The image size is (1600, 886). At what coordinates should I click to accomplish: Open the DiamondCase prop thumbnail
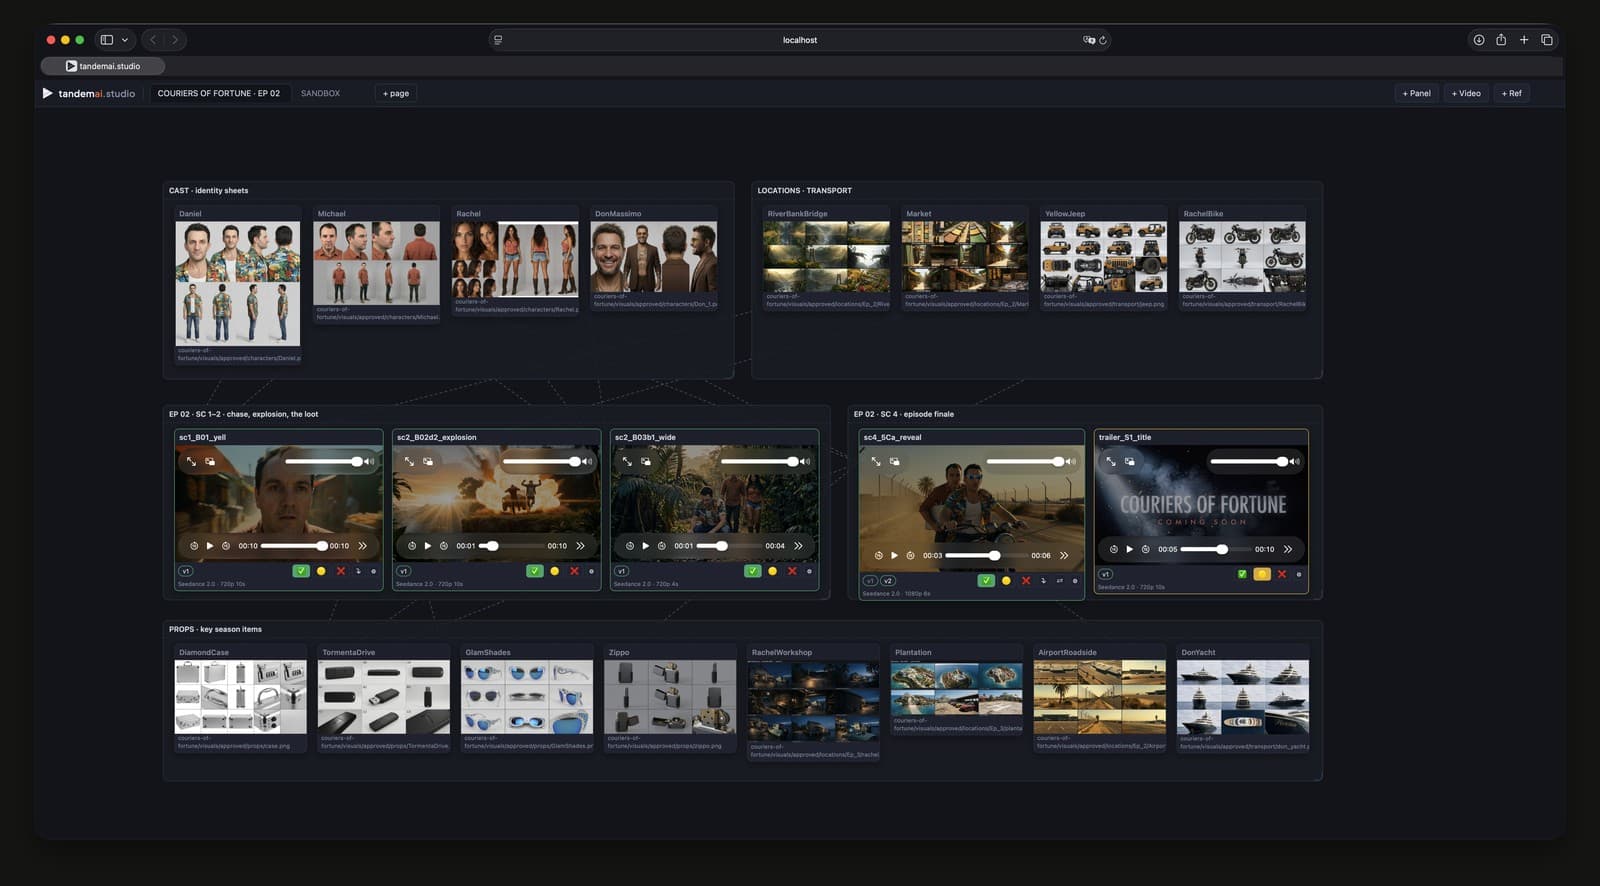[x=241, y=697]
